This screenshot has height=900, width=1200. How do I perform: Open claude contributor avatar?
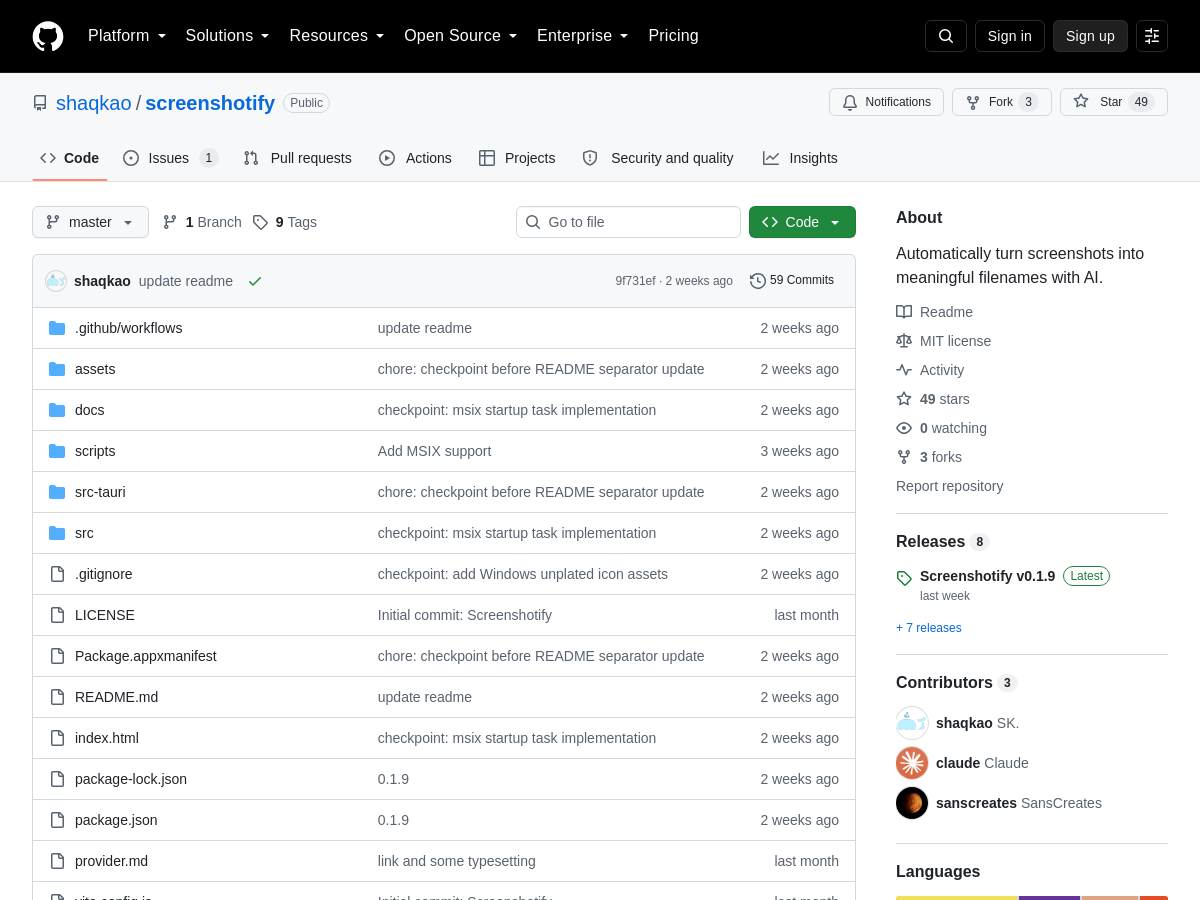912,763
